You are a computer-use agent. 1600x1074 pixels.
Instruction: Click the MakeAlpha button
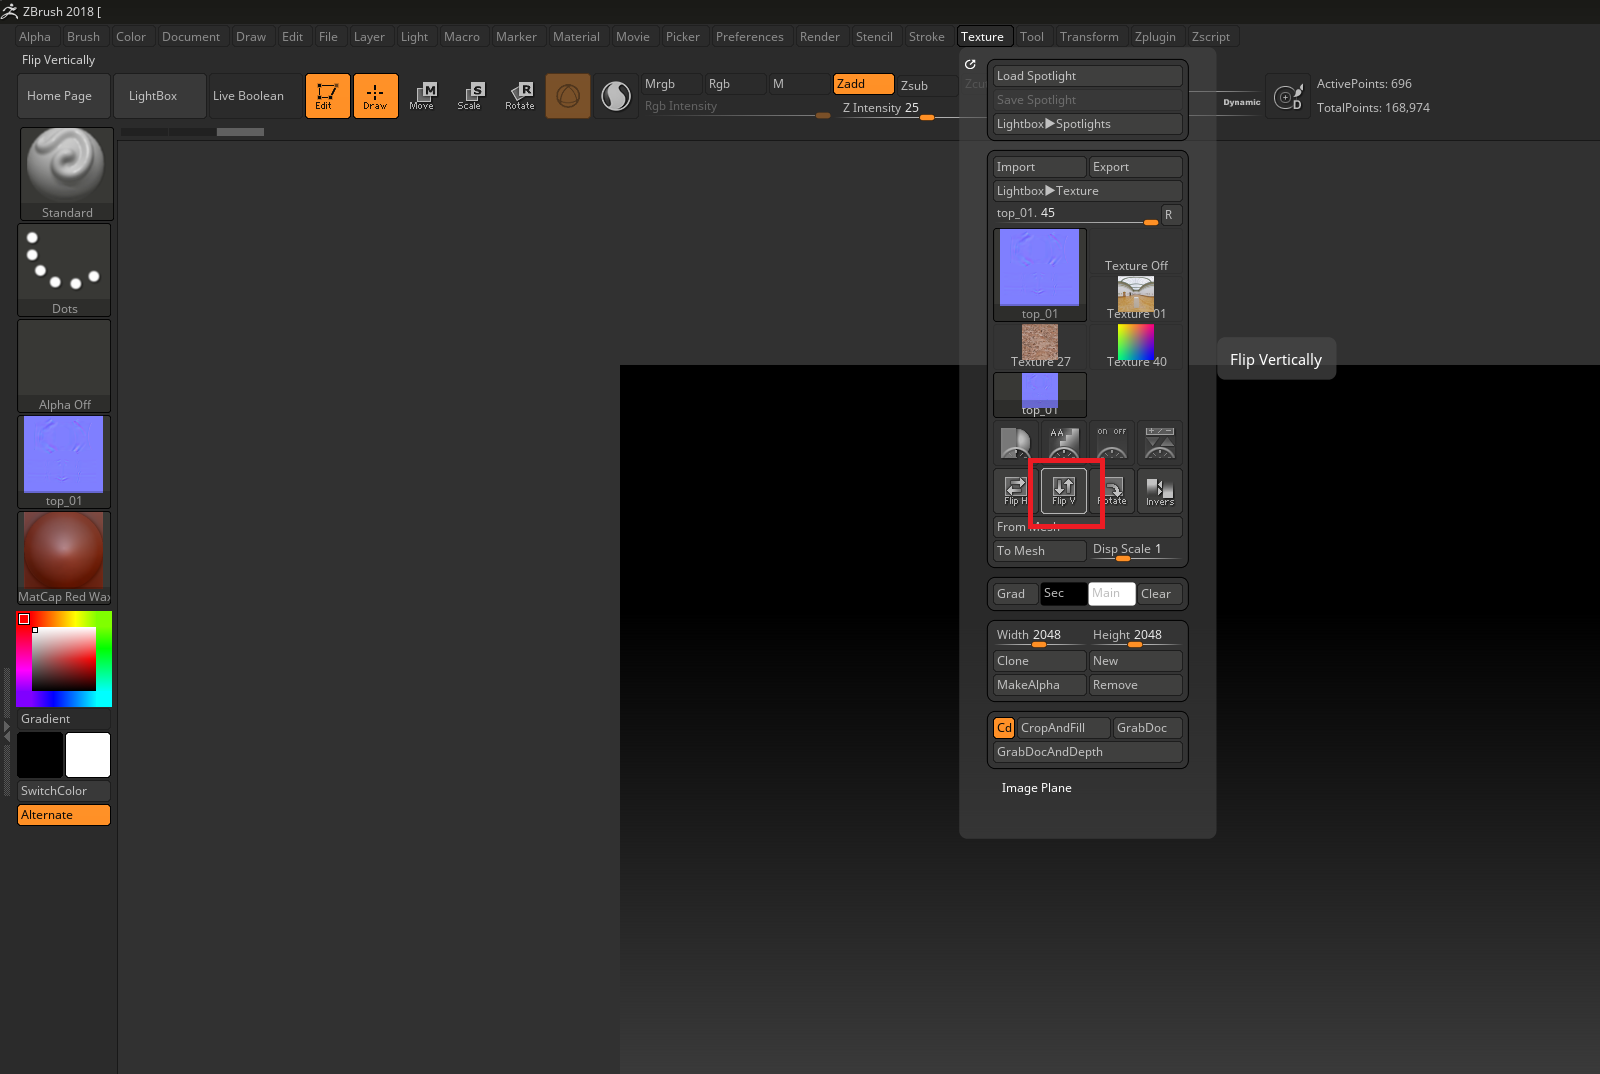point(1040,685)
